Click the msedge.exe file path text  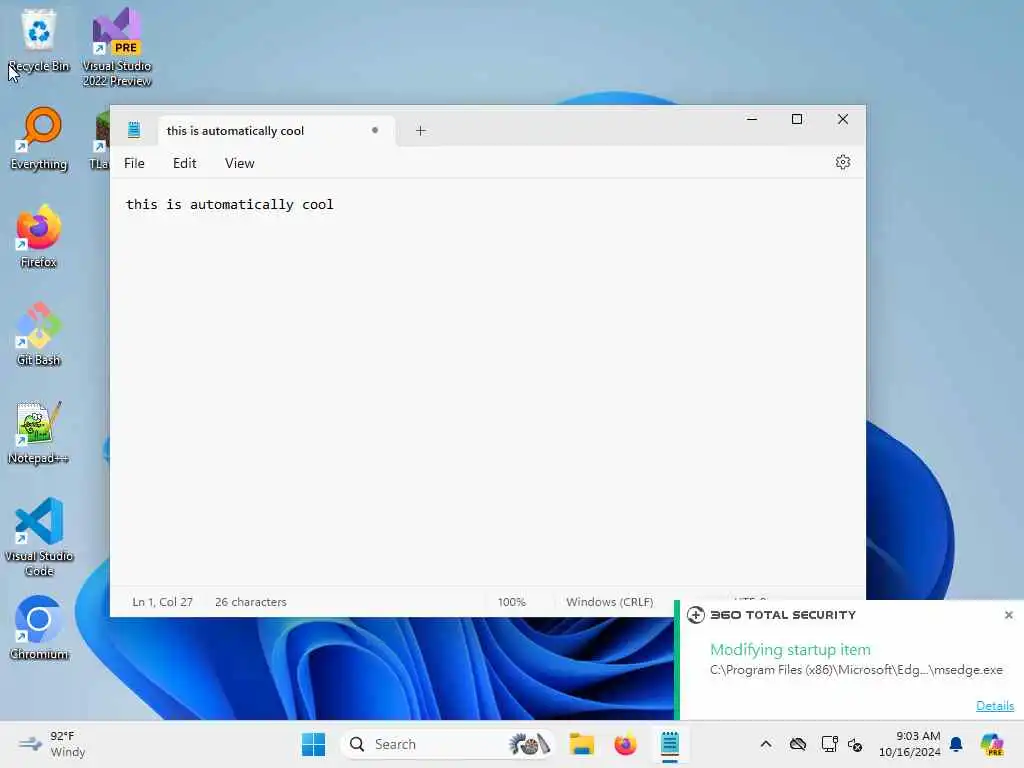point(856,670)
